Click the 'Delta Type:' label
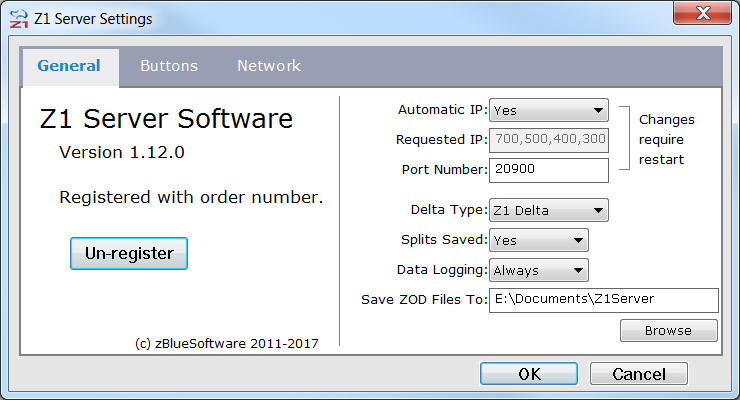The width and height of the screenshot is (740, 400). tap(448, 209)
